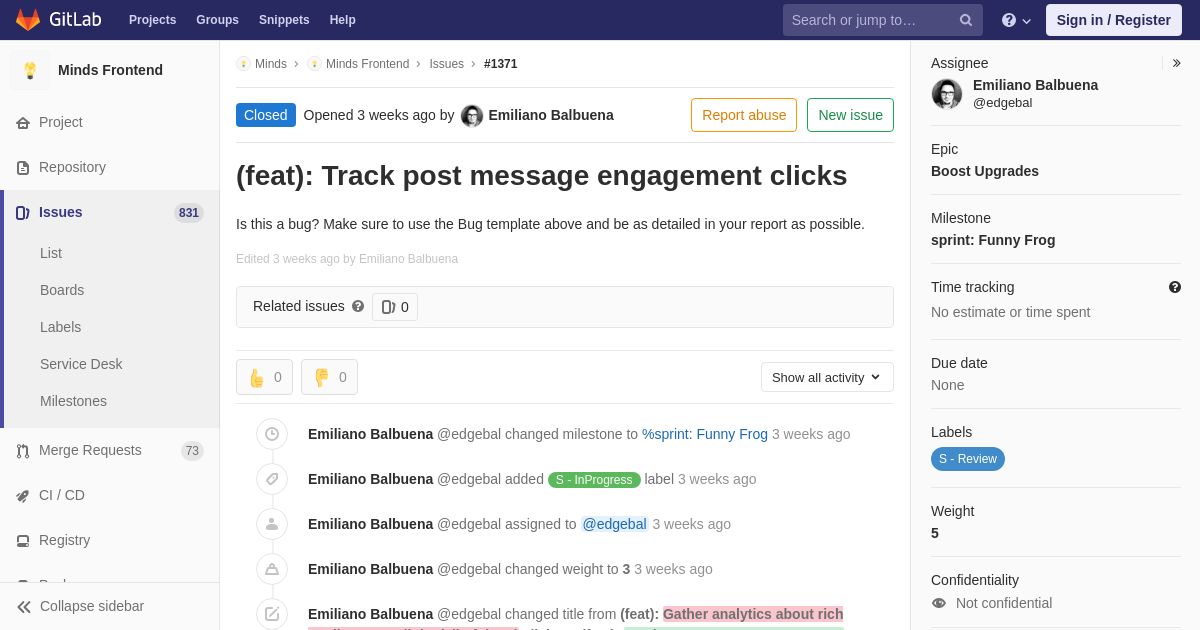Click the Boost Upgrades epic link
Viewport: 1200px width, 630px height.
(985, 171)
